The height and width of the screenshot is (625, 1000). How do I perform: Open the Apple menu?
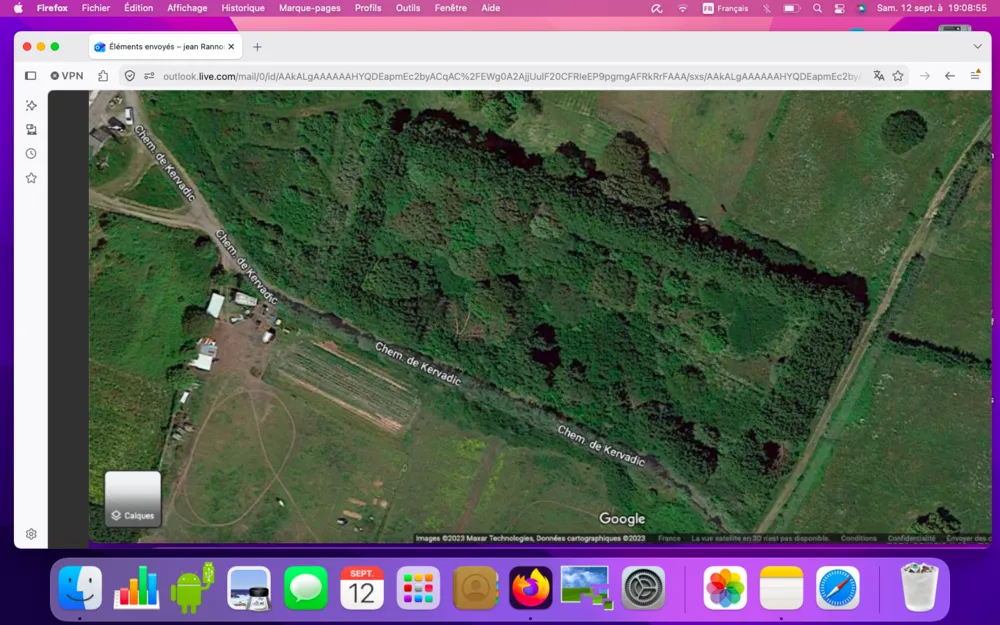tap(18, 8)
